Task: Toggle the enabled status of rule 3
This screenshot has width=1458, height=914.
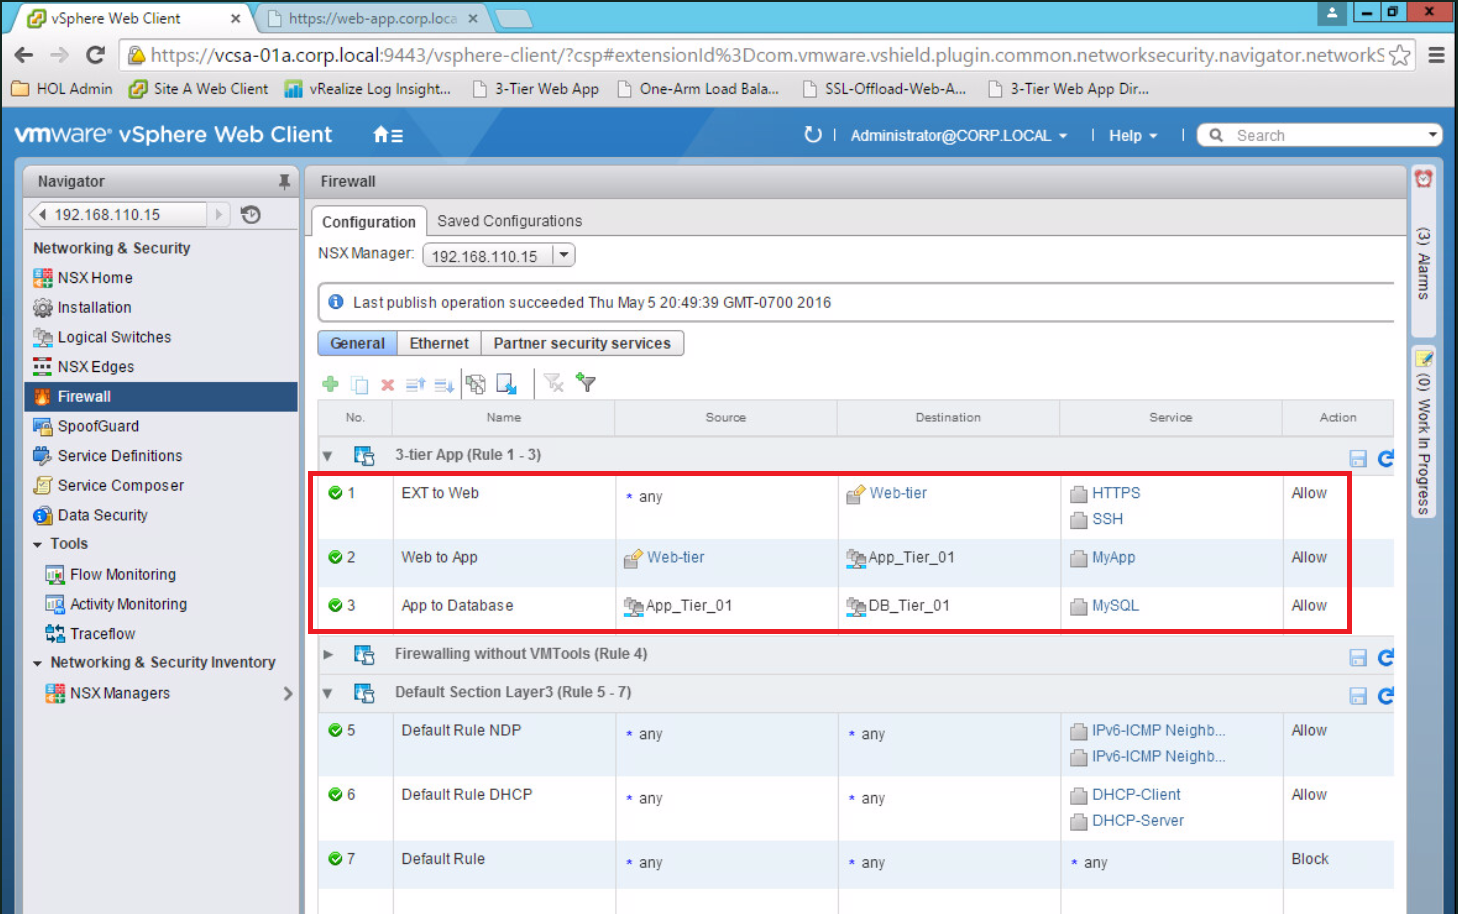Action: (x=336, y=605)
